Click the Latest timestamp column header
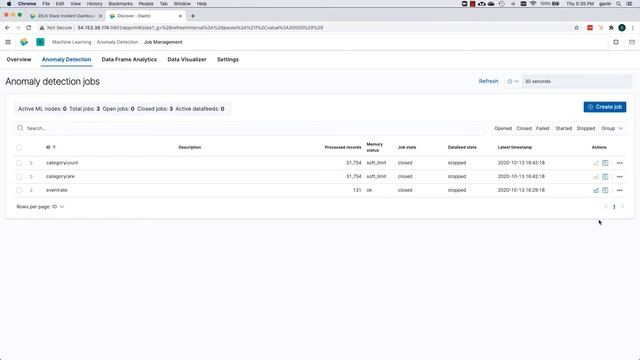 (x=515, y=147)
